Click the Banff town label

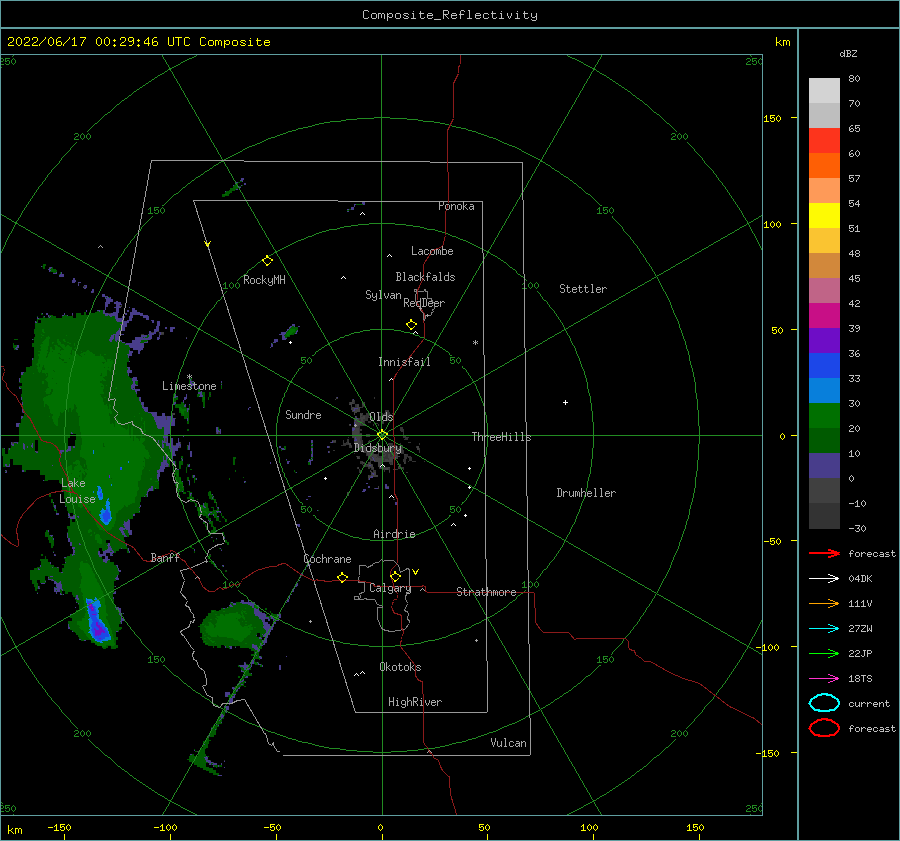[x=165, y=557]
